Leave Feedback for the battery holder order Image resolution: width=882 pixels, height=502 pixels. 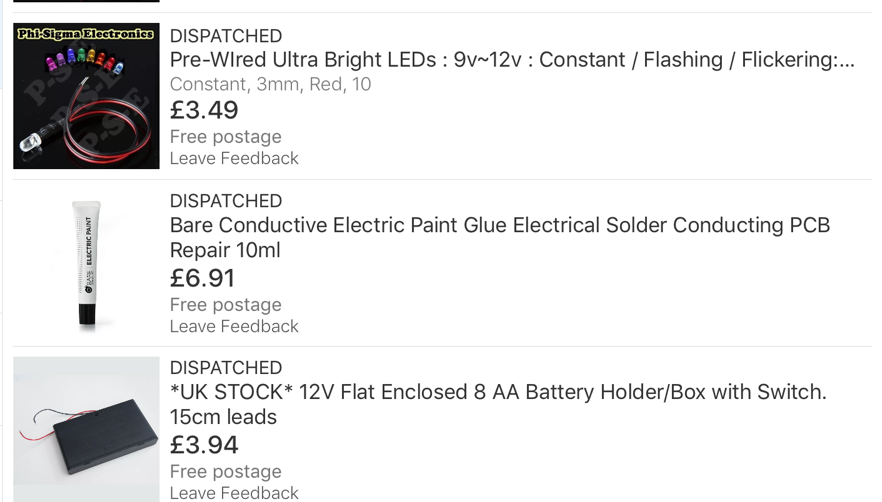point(234,492)
